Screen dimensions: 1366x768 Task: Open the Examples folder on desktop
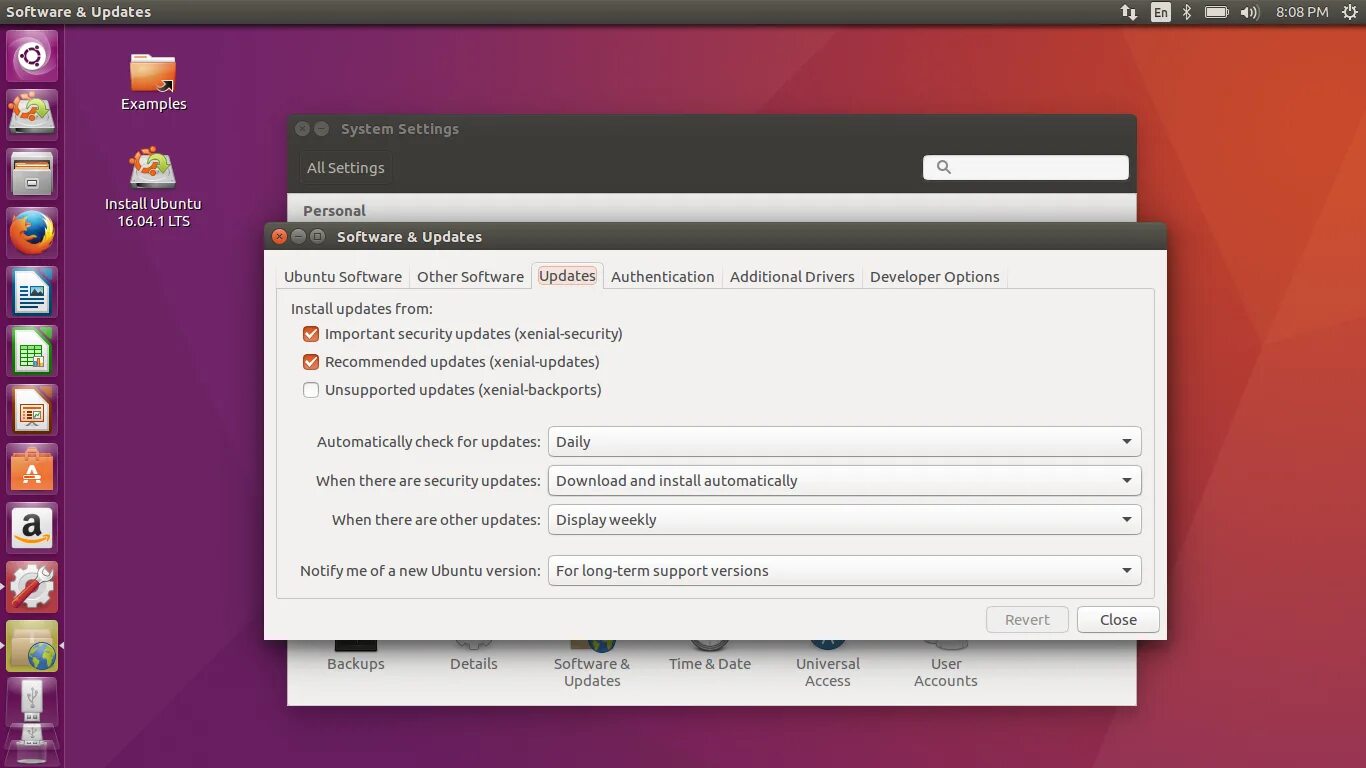point(153,81)
